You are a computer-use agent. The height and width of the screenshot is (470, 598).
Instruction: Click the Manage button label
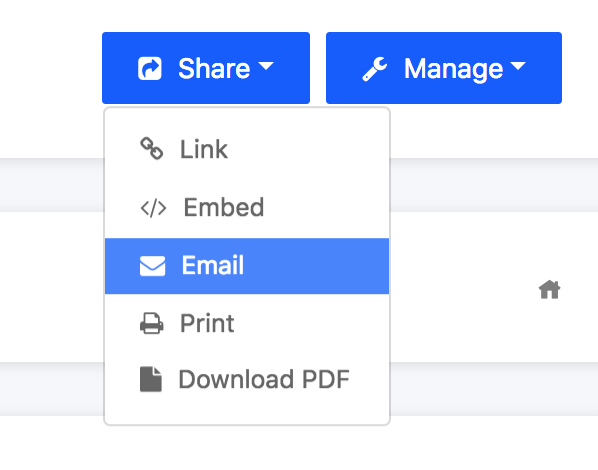[x=453, y=69]
